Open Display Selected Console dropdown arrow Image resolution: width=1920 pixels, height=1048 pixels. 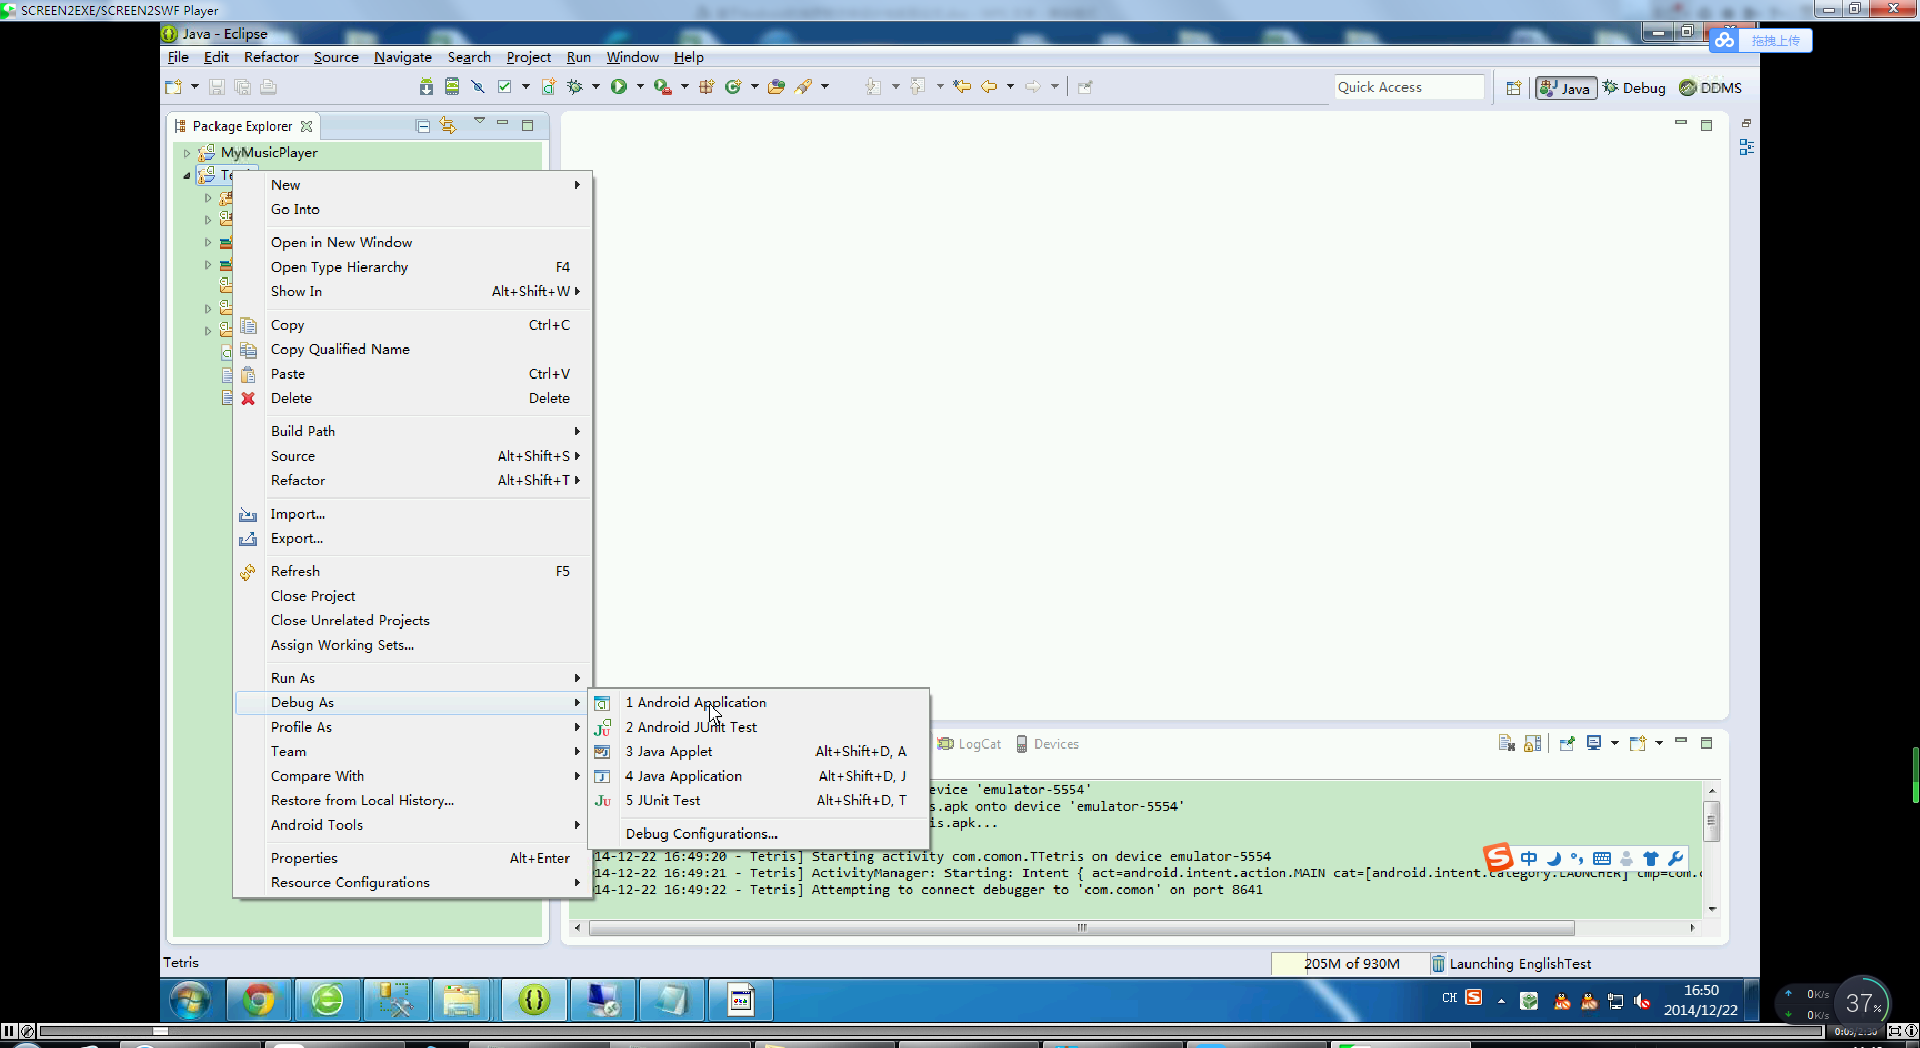(x=1614, y=743)
